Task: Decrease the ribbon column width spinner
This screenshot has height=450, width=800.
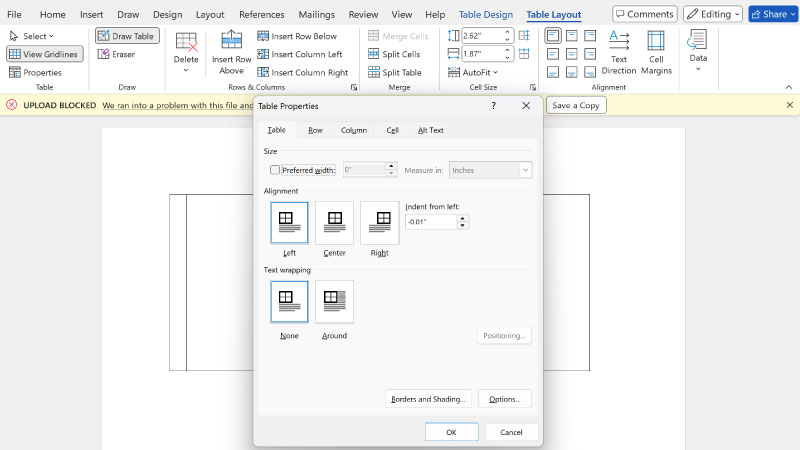Action: point(507,57)
